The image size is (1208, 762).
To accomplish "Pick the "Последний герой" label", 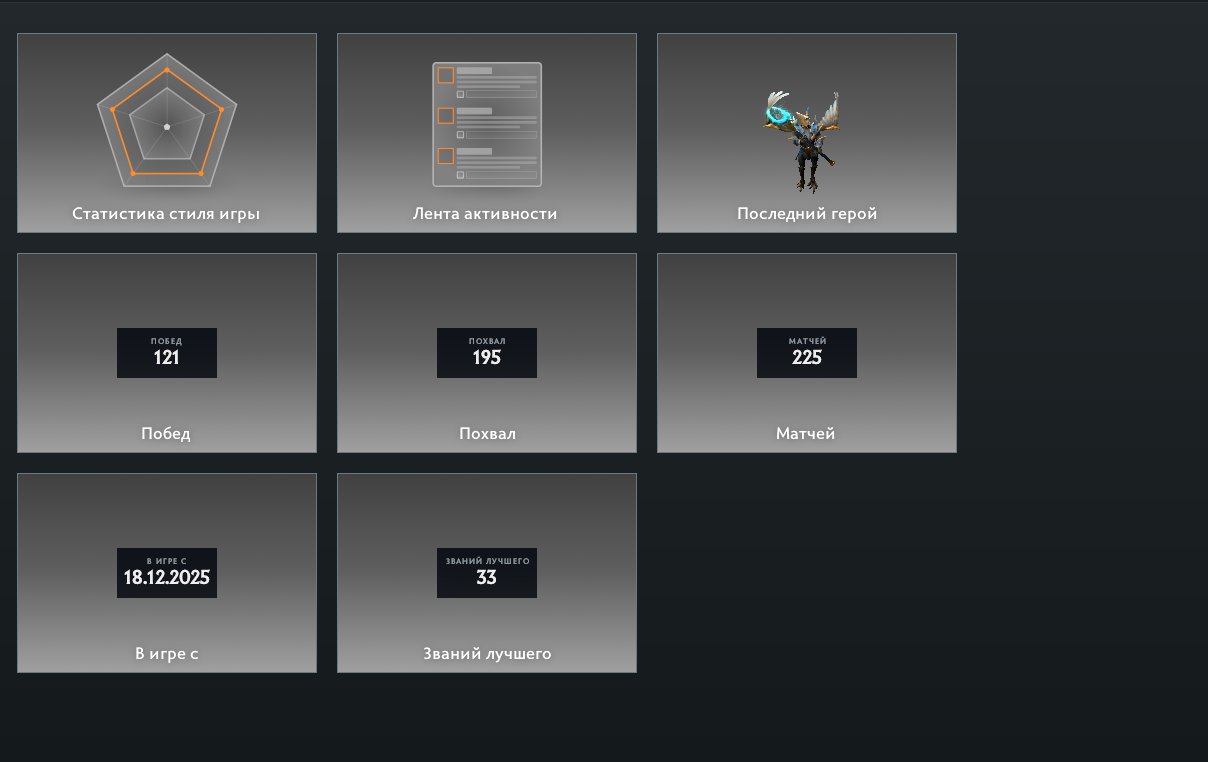I will click(x=807, y=213).
